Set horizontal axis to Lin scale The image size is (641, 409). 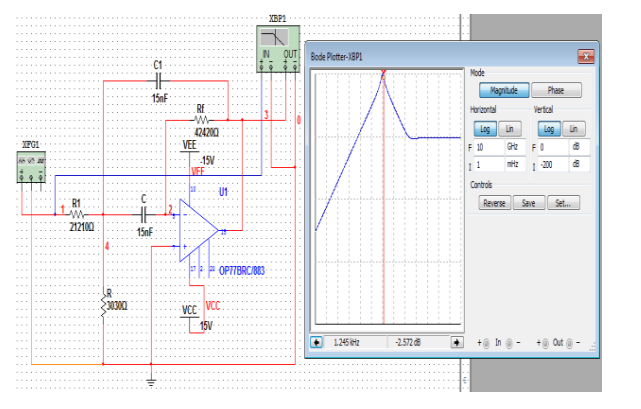[509, 129]
